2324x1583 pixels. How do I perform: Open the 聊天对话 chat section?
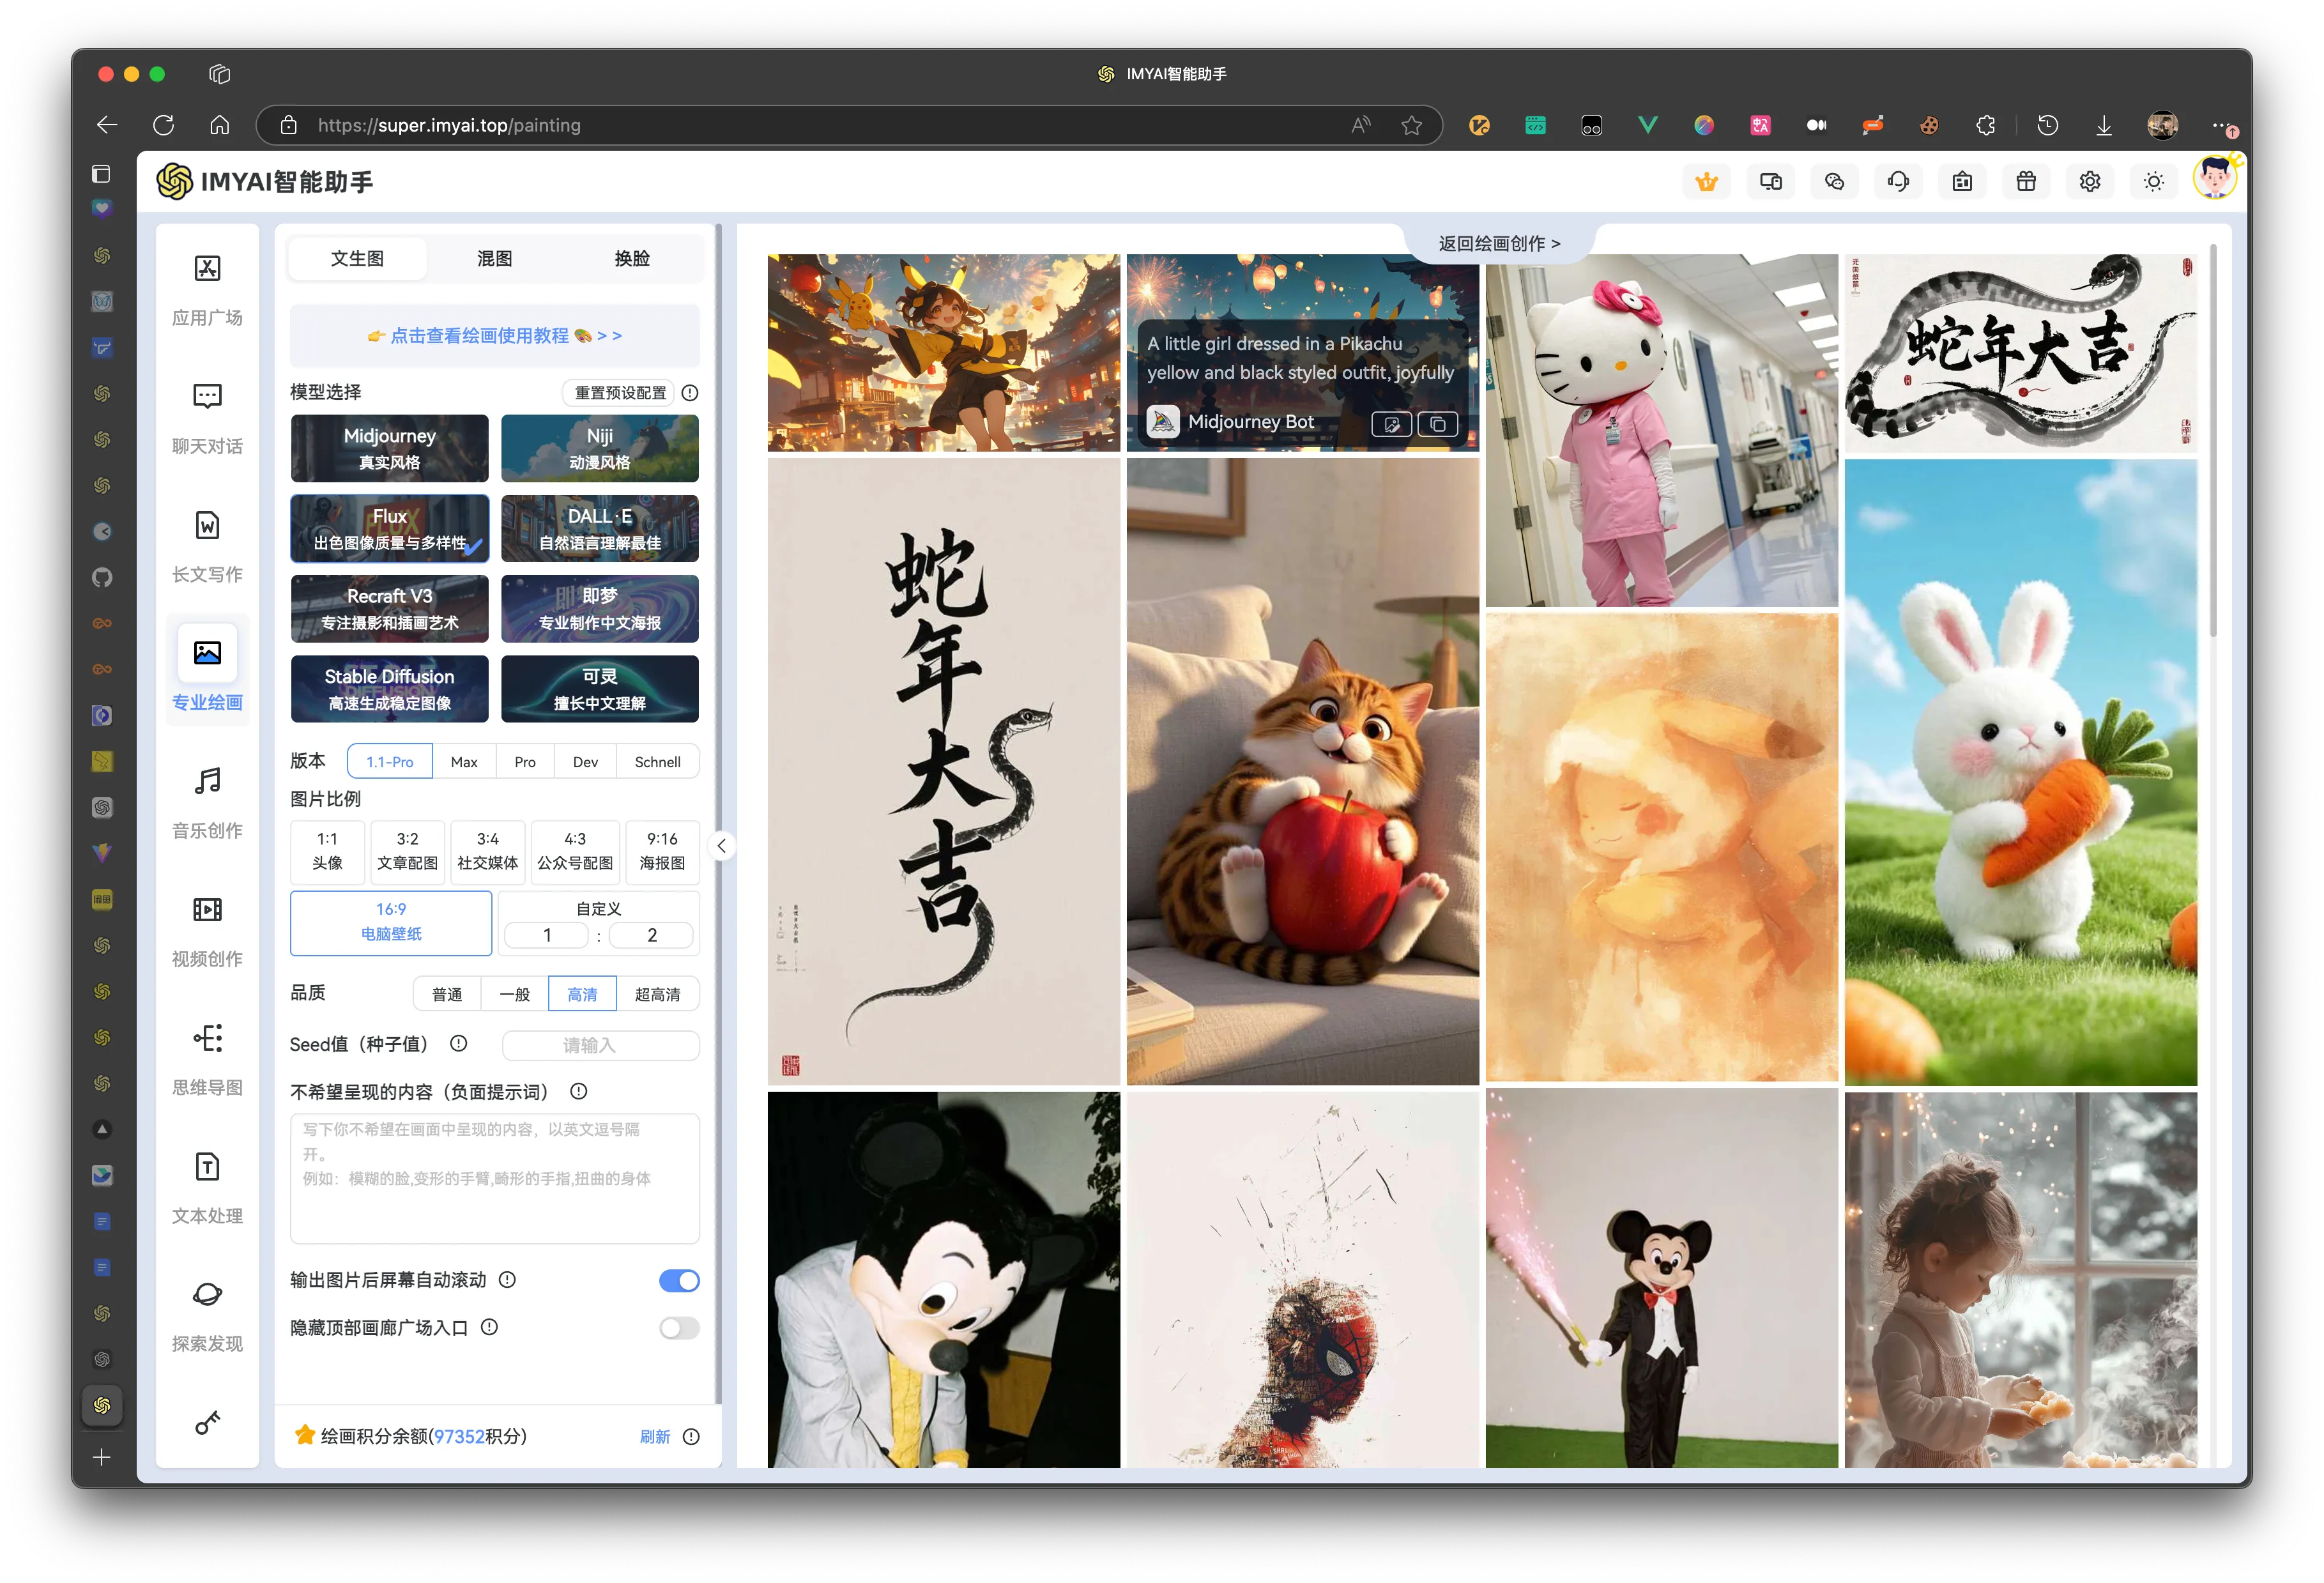point(207,418)
